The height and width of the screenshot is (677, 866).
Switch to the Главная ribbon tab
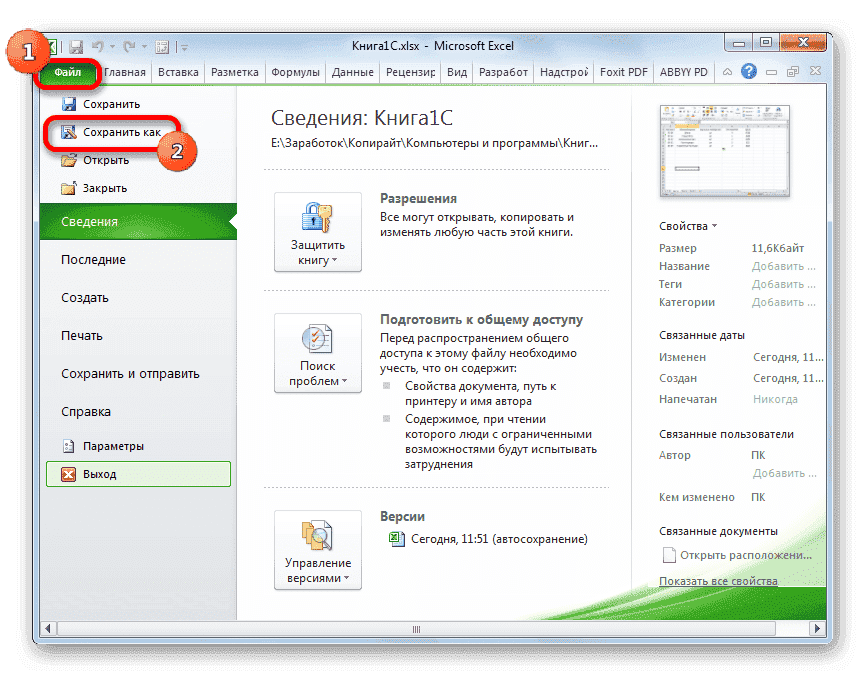pyautogui.click(x=124, y=71)
